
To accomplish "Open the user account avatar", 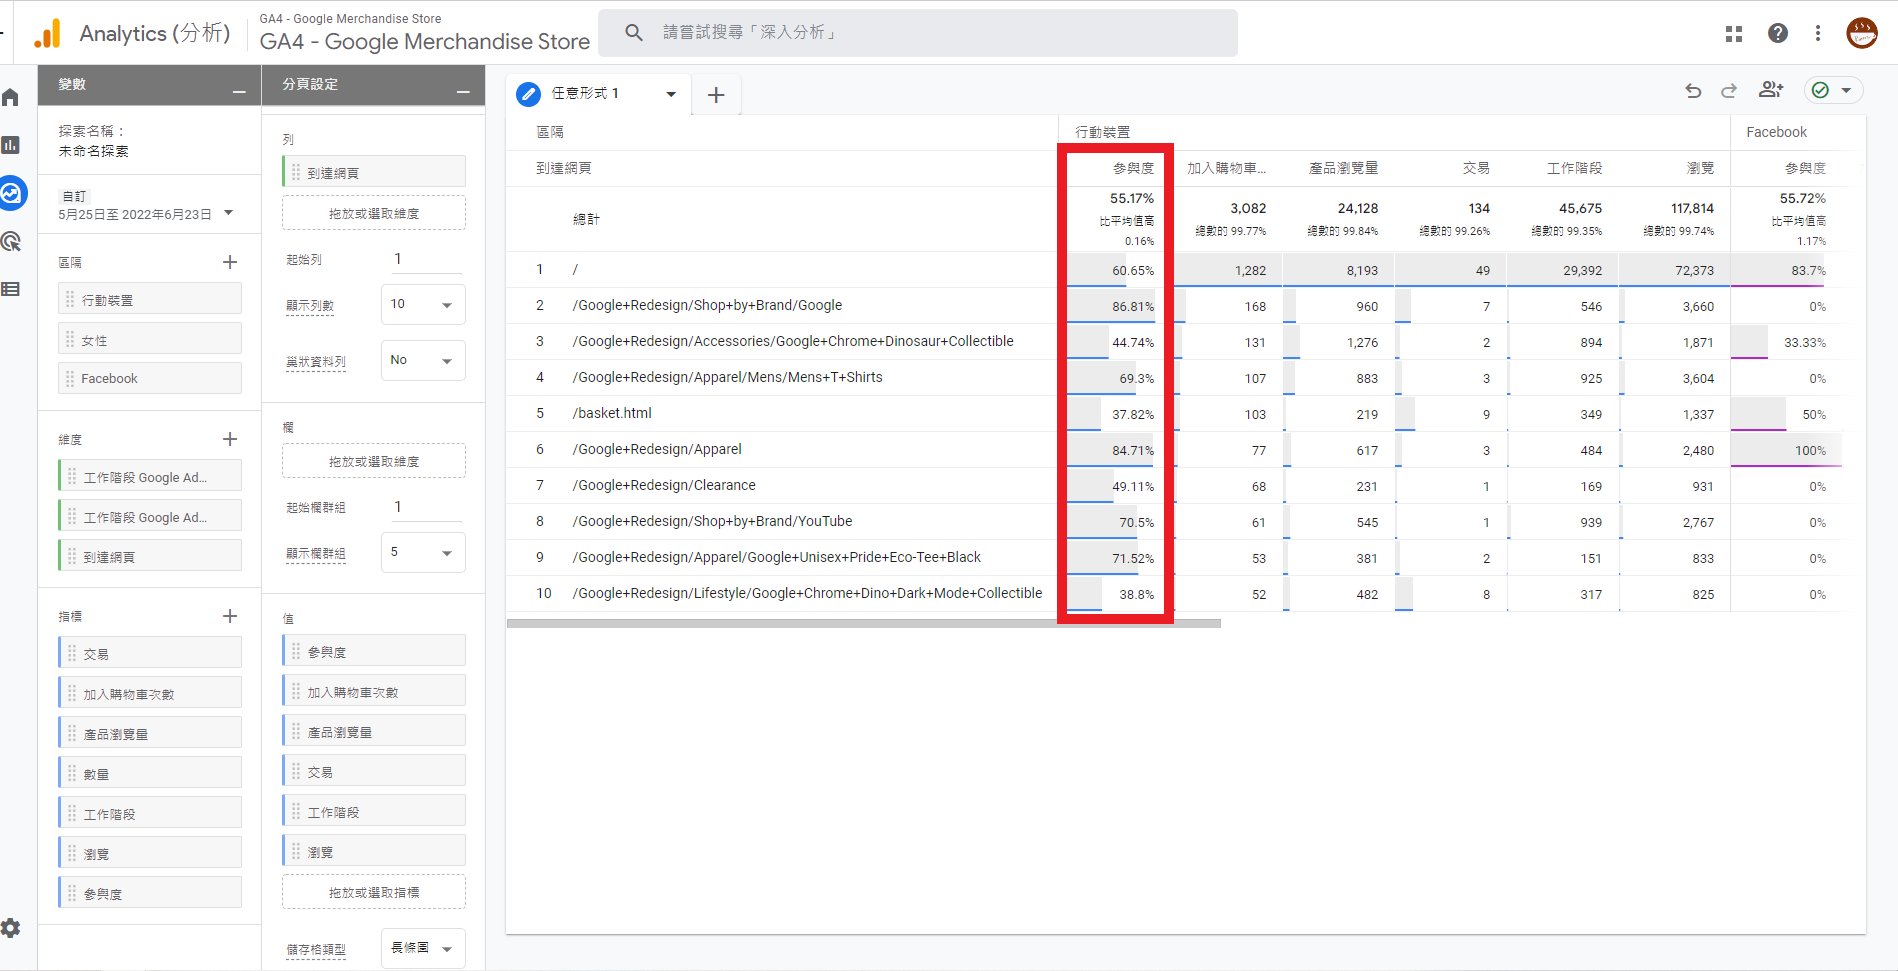I will tap(1862, 33).
